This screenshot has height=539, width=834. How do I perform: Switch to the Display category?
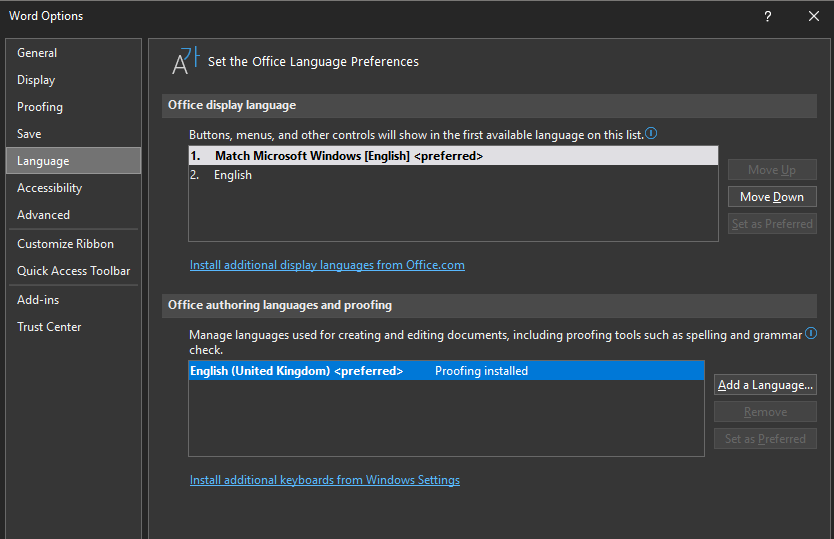pos(73,80)
